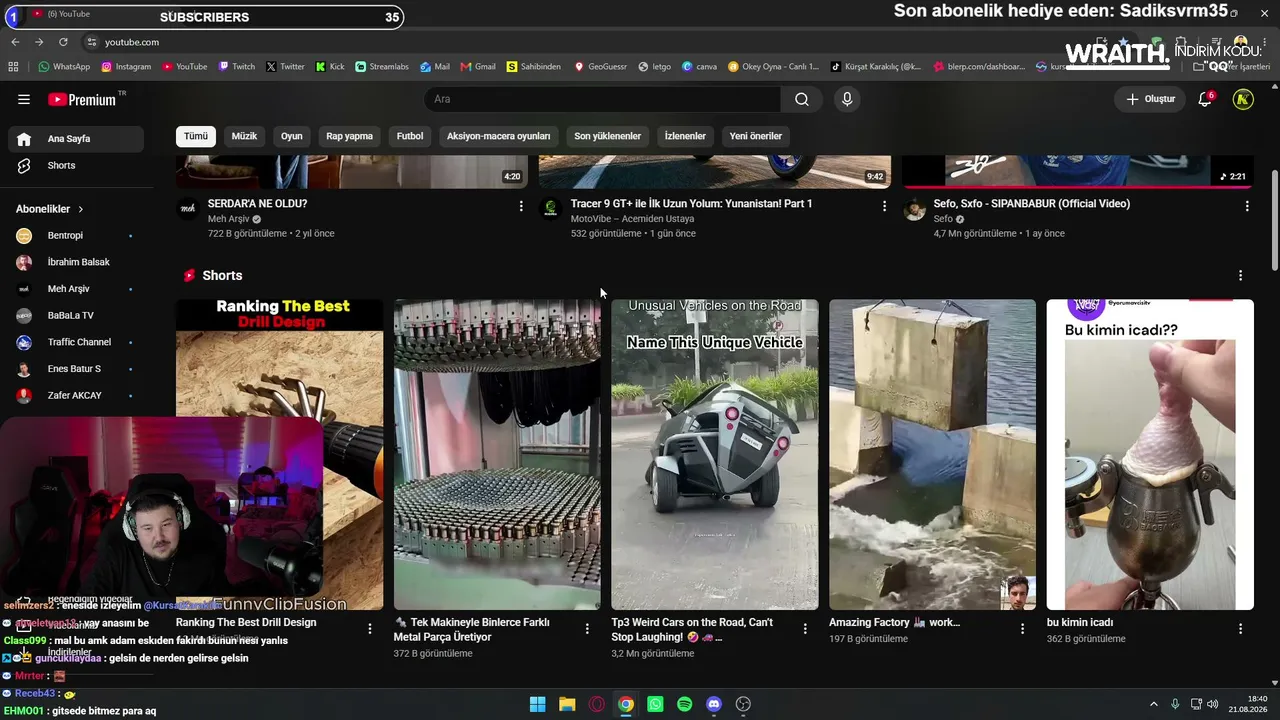The image size is (1280, 720).
Task: Open the Twitch bookmark
Action: click(x=236, y=67)
